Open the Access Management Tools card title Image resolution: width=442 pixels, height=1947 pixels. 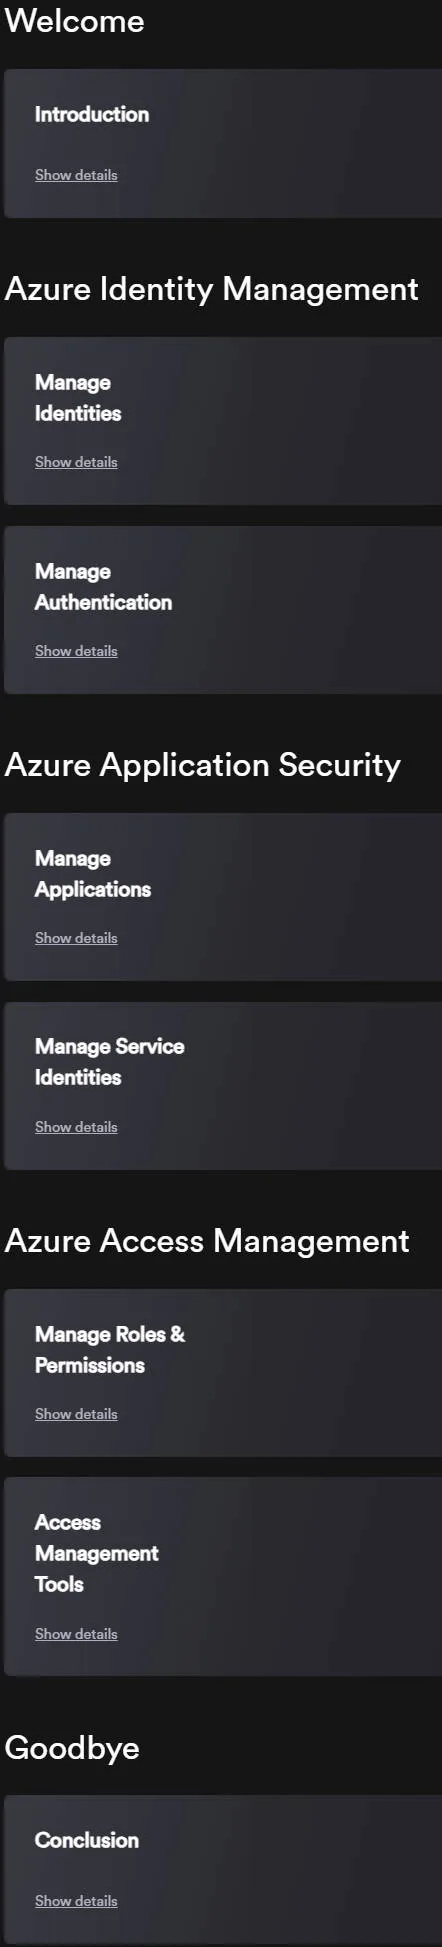tap(97, 1553)
